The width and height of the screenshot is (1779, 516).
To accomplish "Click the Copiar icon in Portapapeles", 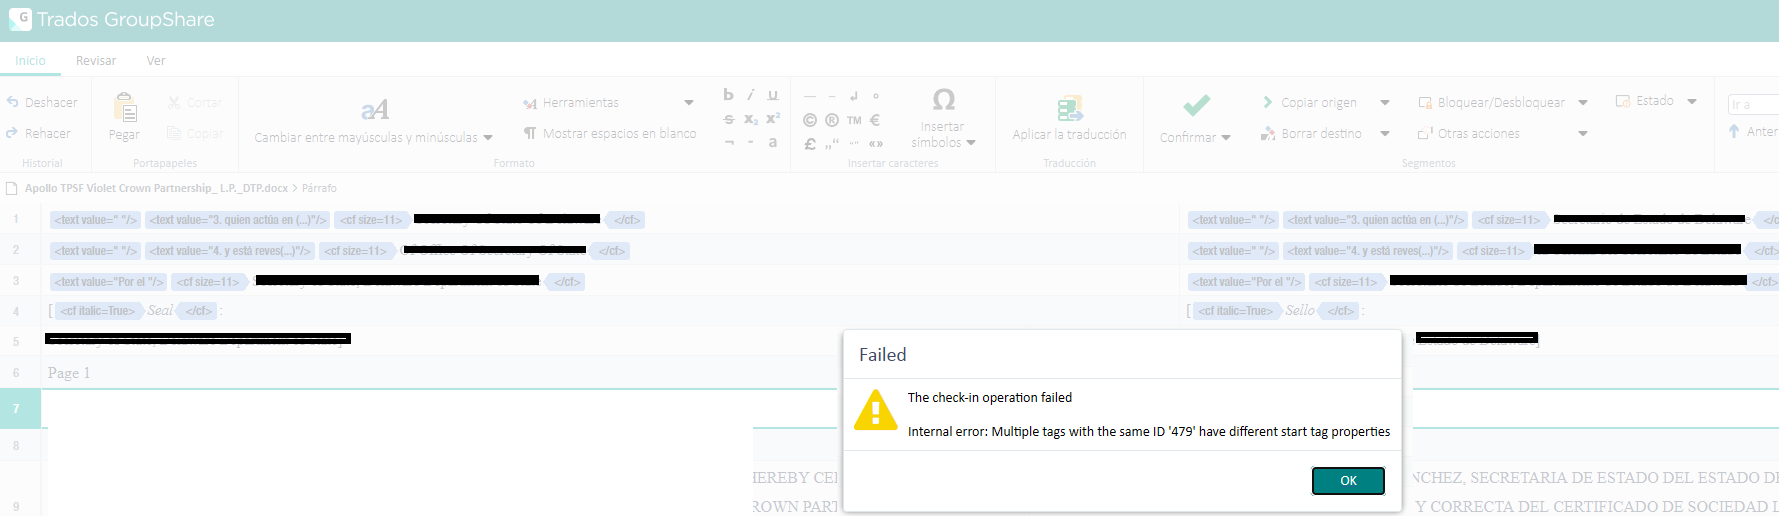I will 174,133.
